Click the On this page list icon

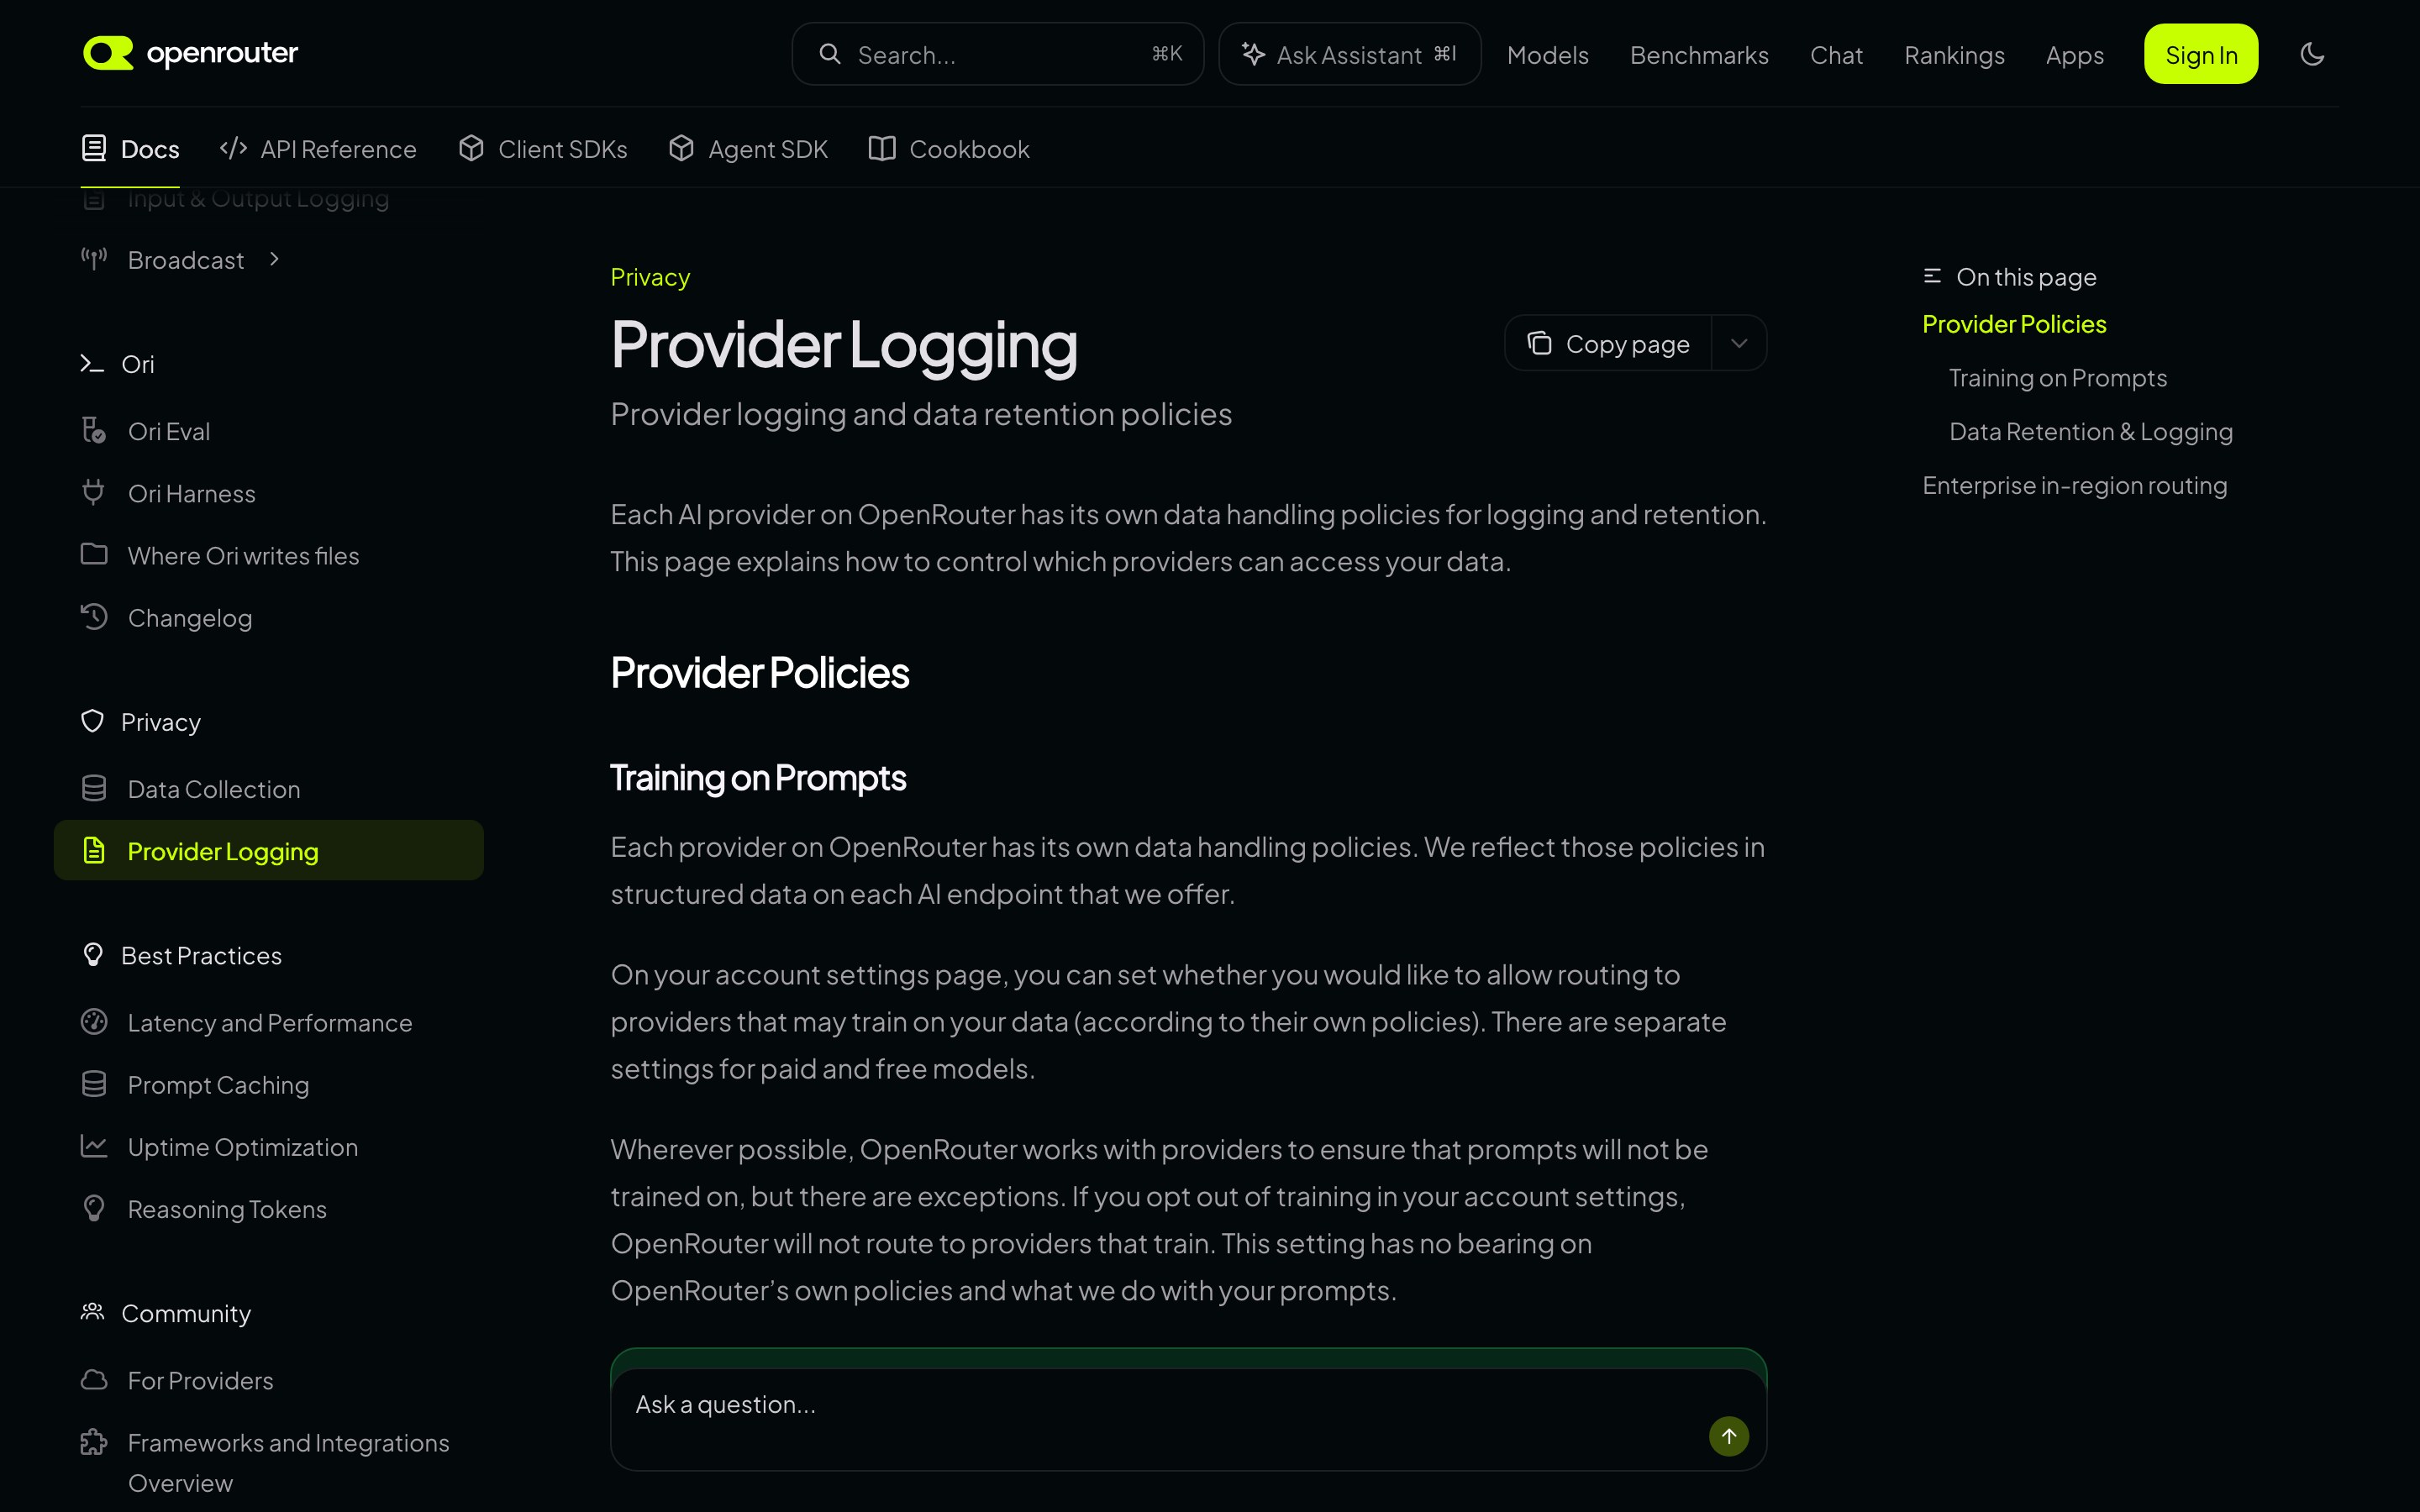click(1932, 276)
